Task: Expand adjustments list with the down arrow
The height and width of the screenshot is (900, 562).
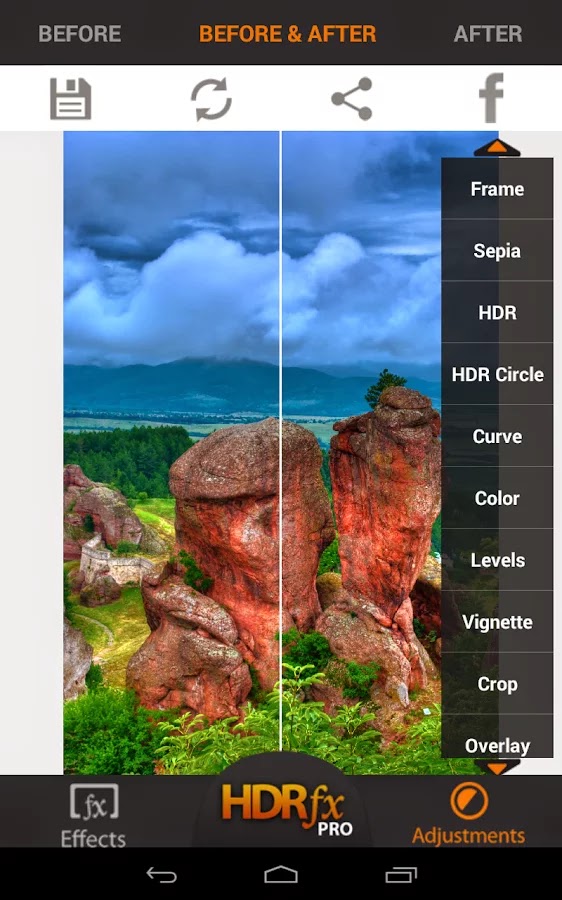Action: (497, 767)
